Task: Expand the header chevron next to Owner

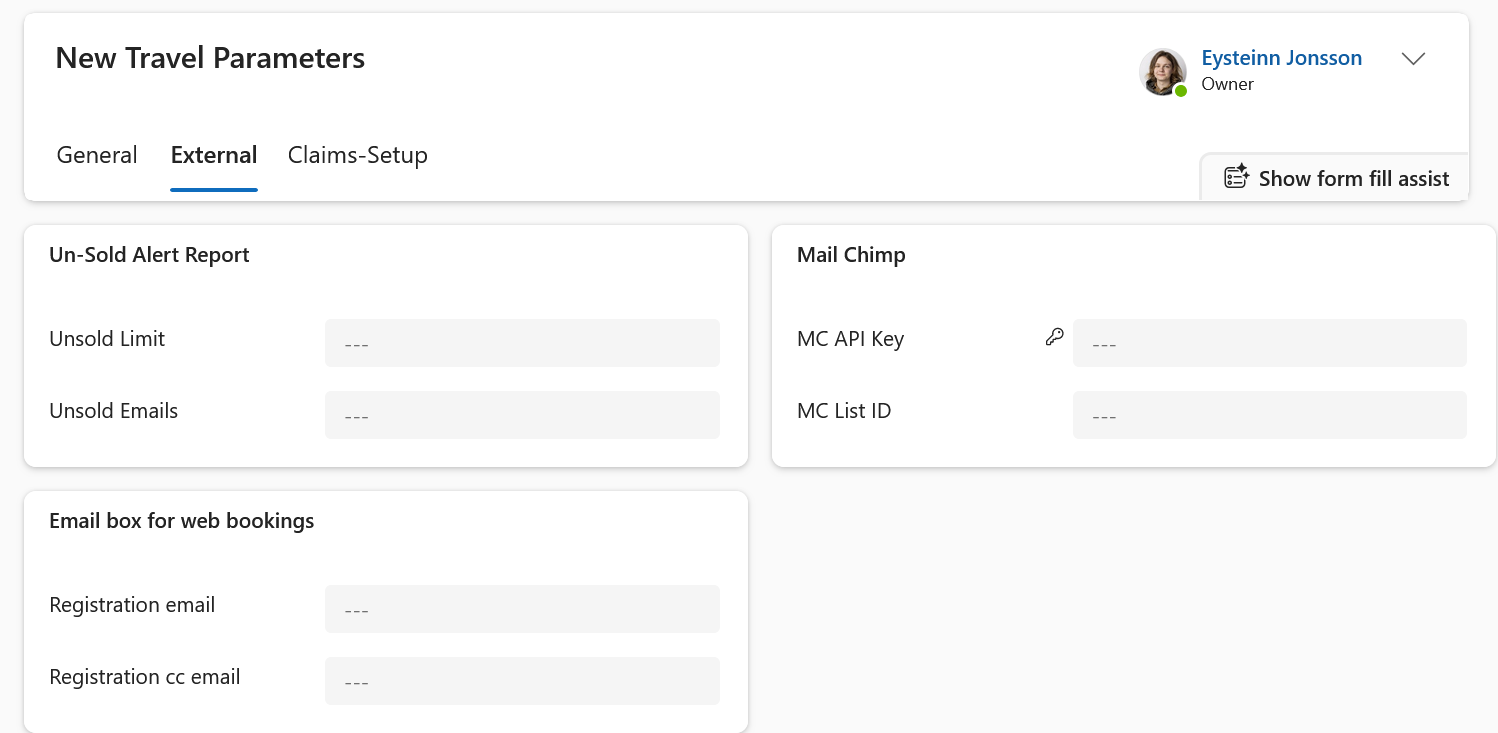Action: coord(1413,59)
